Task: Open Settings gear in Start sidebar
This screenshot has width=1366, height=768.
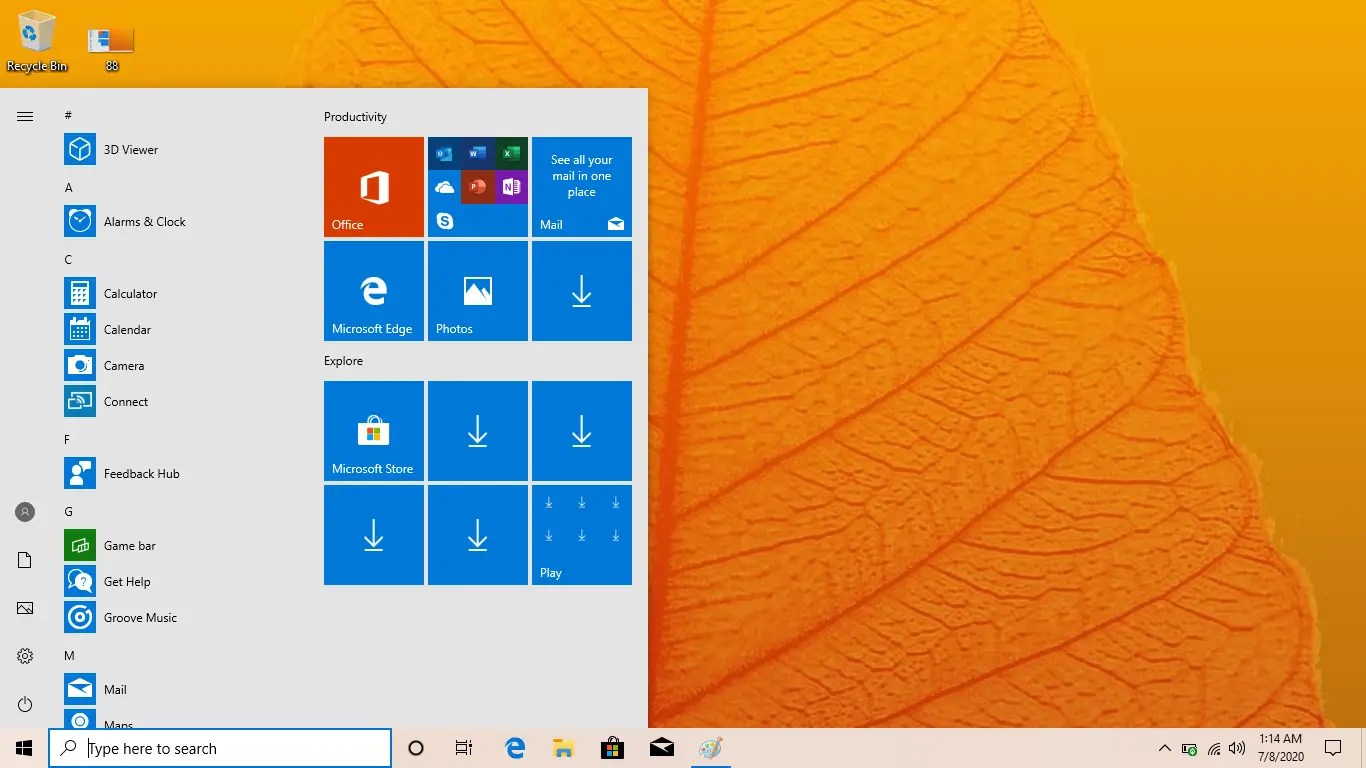Action: click(25, 656)
